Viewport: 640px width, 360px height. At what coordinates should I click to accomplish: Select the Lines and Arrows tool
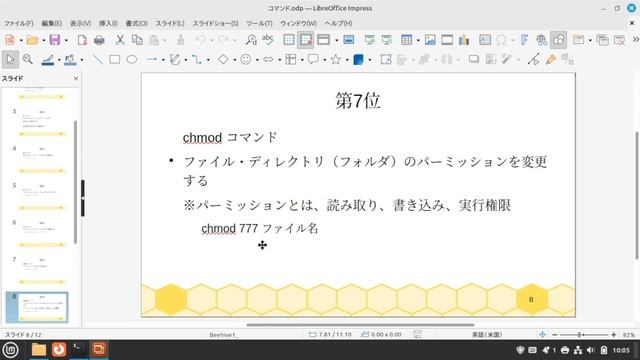tap(152, 60)
